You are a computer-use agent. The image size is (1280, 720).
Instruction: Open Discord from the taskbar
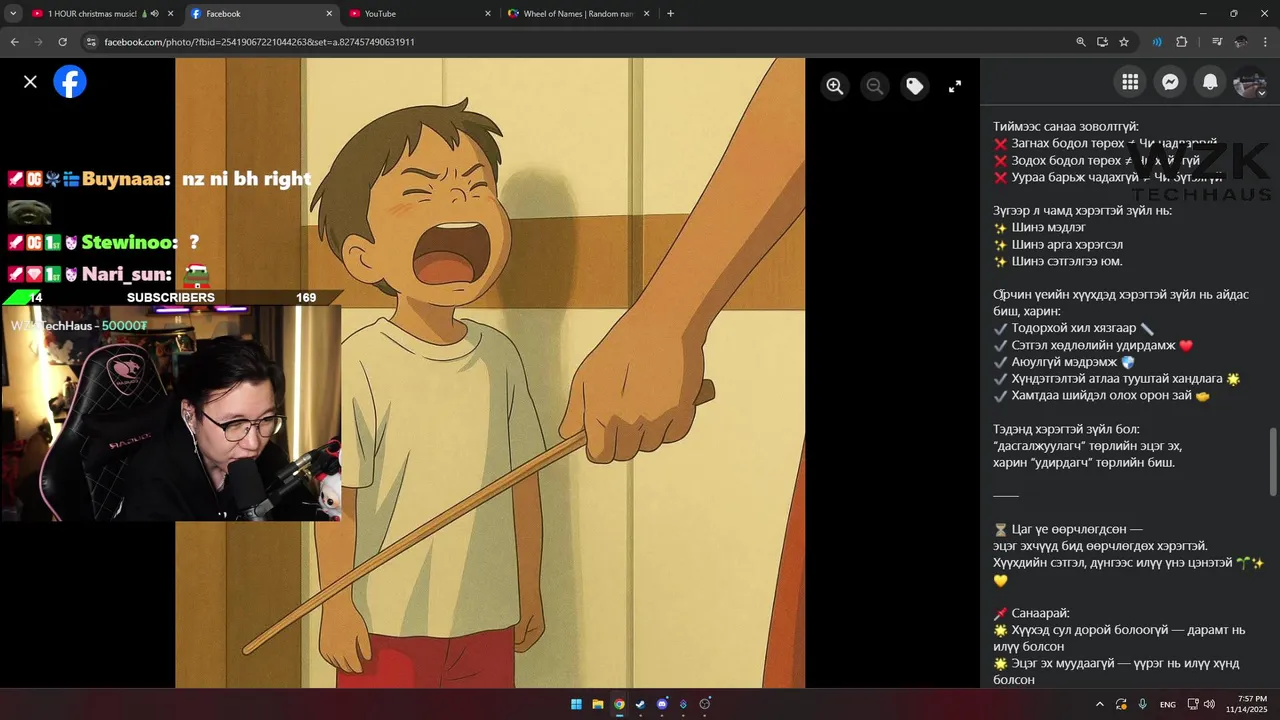pyautogui.click(x=662, y=704)
